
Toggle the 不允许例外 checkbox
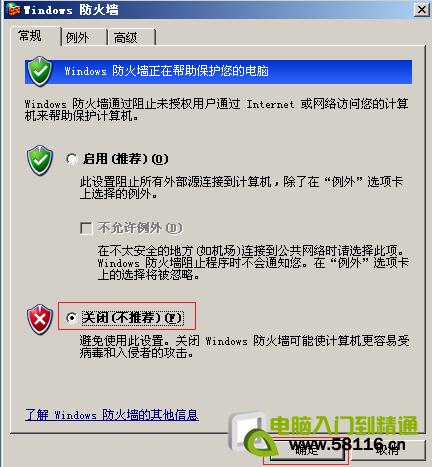[86, 228]
